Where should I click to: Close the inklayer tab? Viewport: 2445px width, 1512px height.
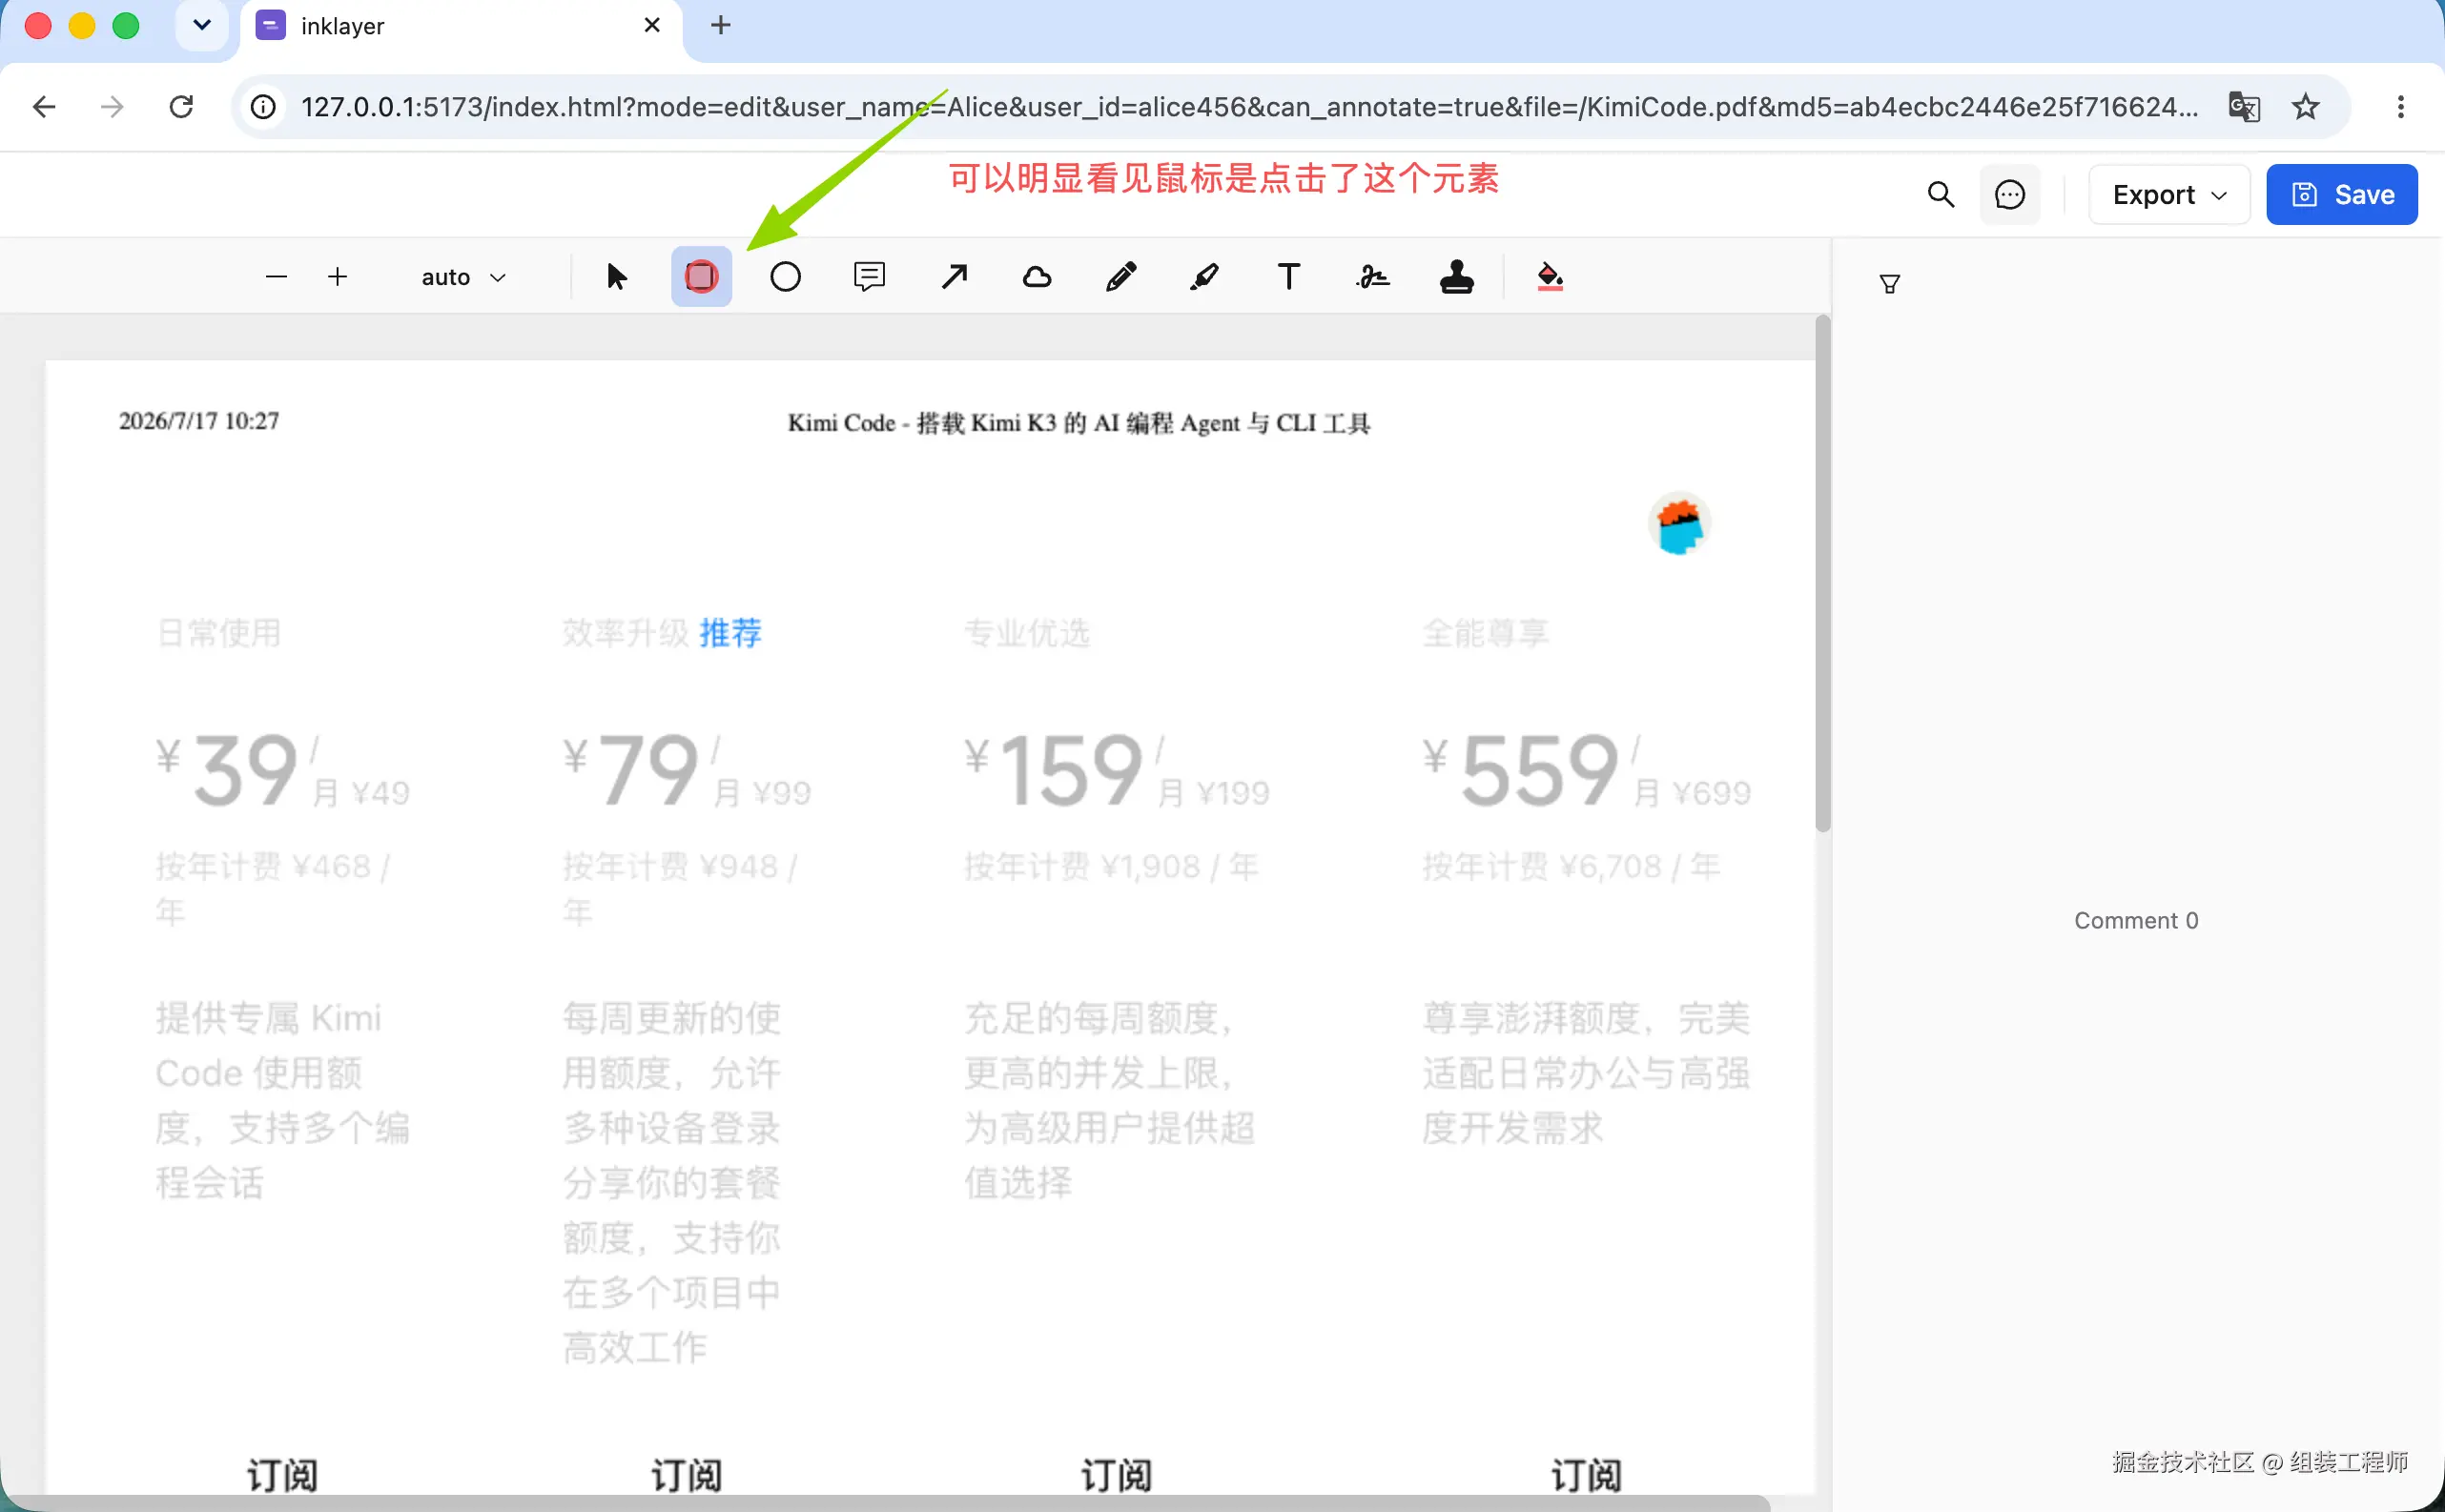point(652,25)
